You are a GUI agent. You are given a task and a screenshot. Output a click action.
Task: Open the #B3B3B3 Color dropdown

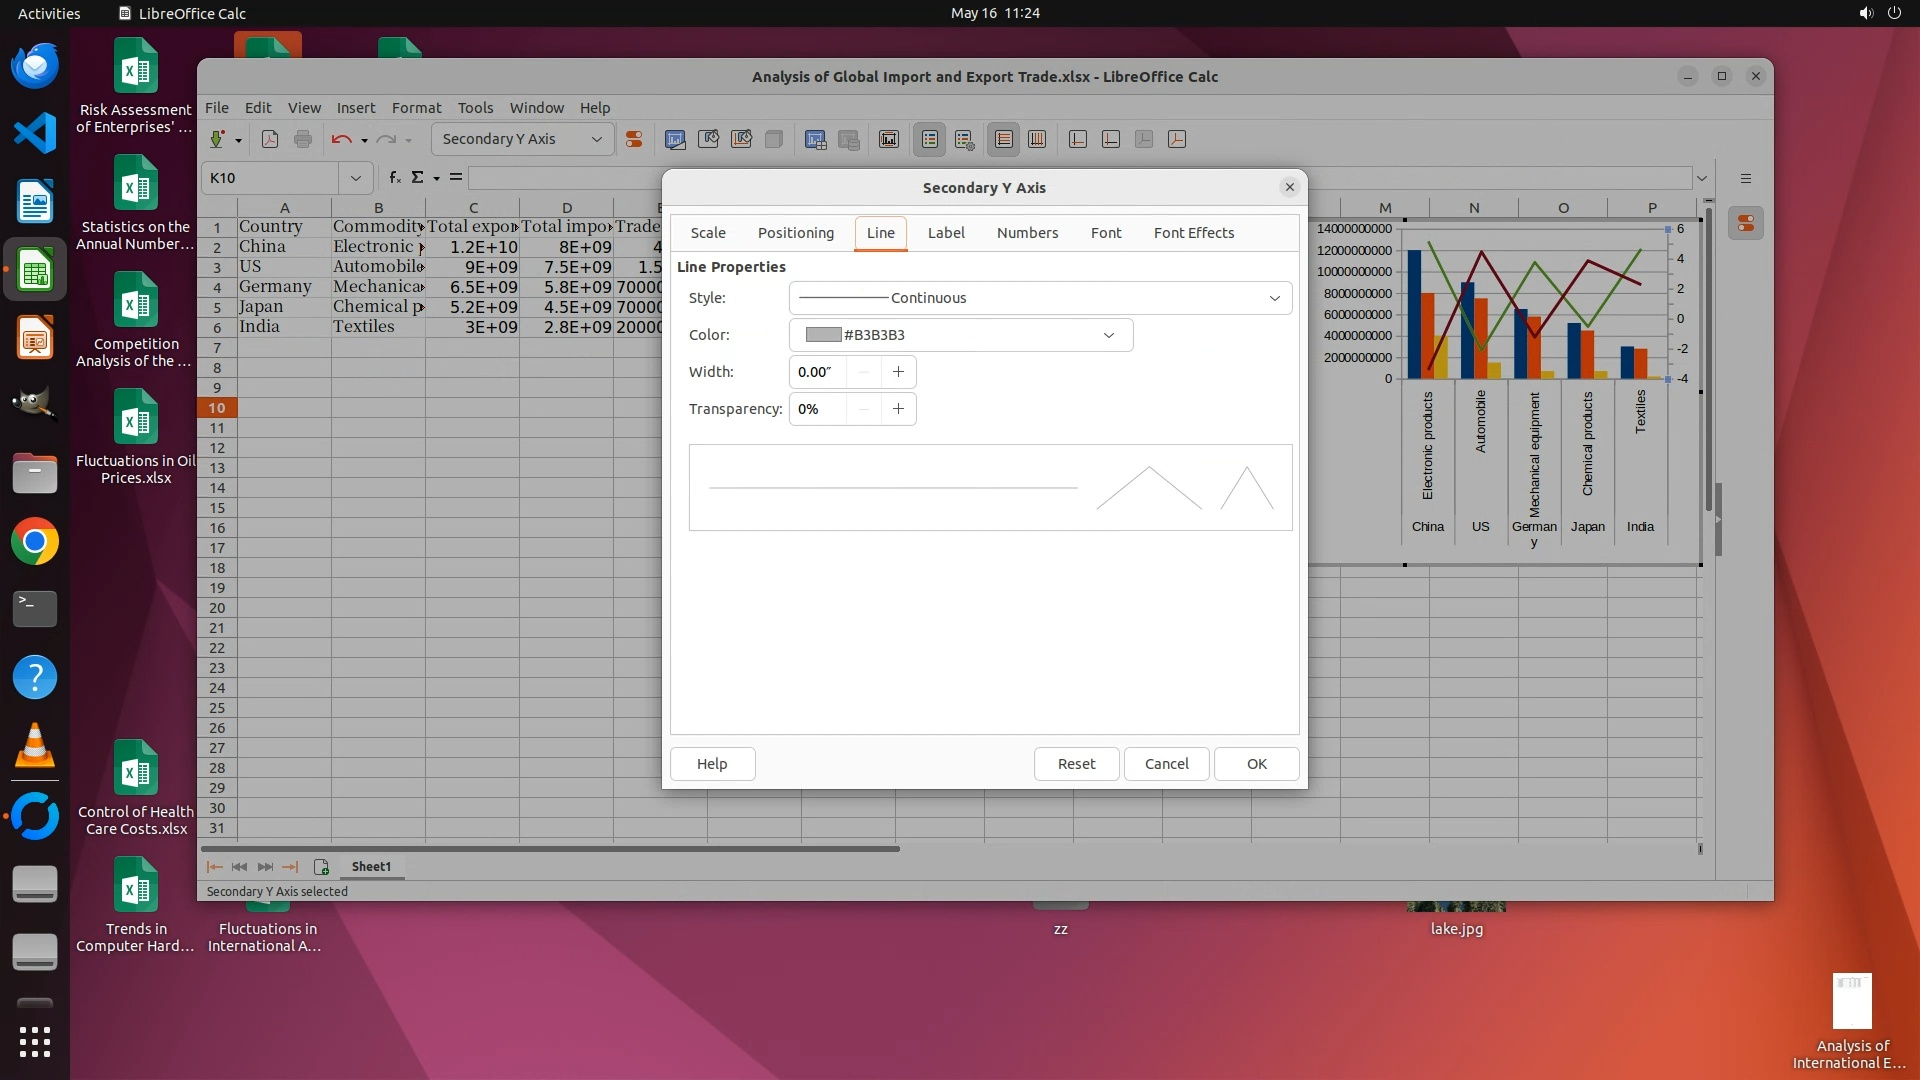(1108, 335)
